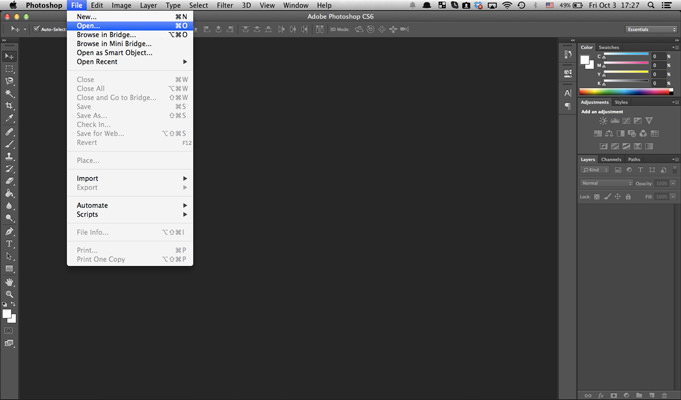Select the Dodge tool
681x400 pixels.
[9, 218]
